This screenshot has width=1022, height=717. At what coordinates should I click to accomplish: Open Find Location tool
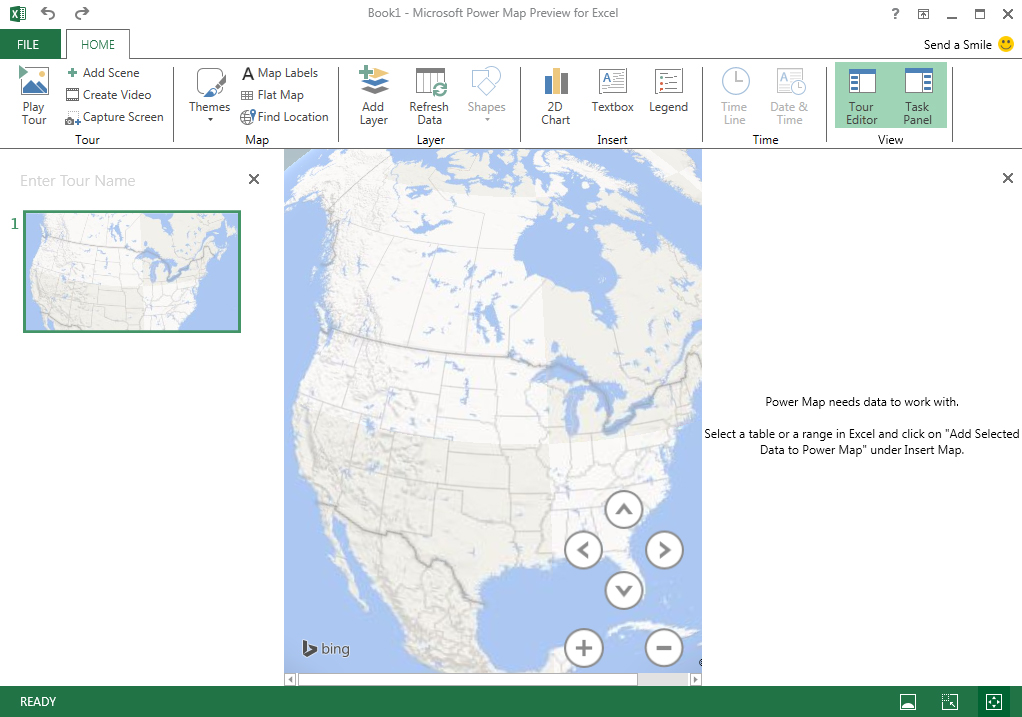tap(285, 117)
